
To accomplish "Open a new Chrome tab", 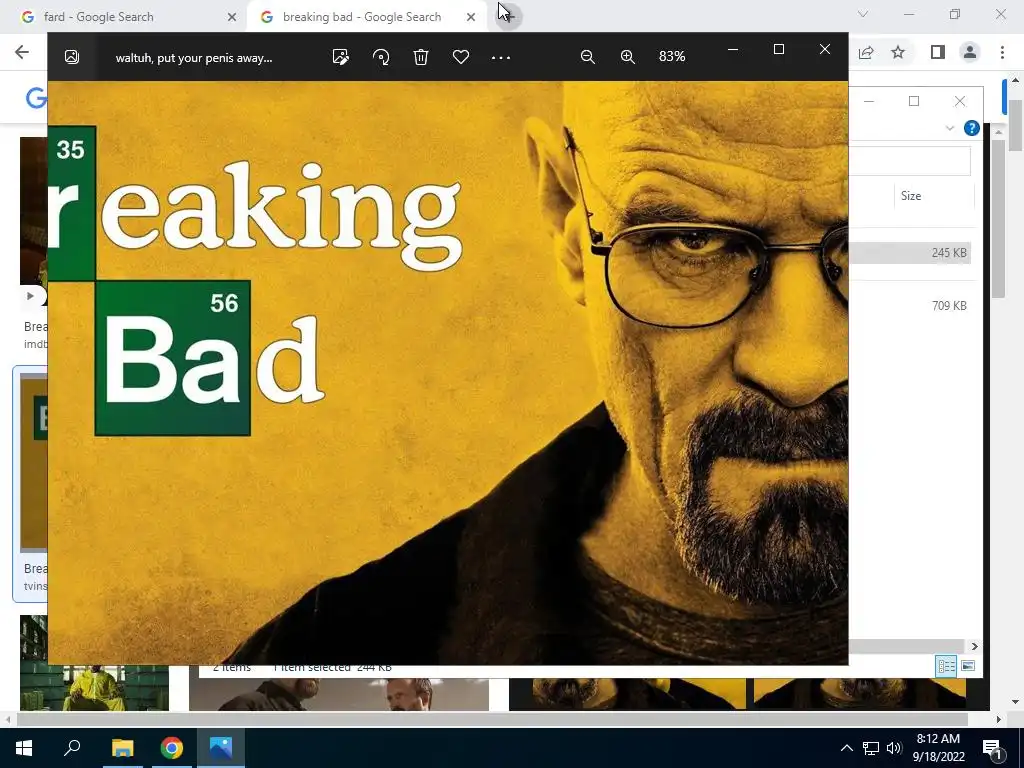I will (x=509, y=16).
